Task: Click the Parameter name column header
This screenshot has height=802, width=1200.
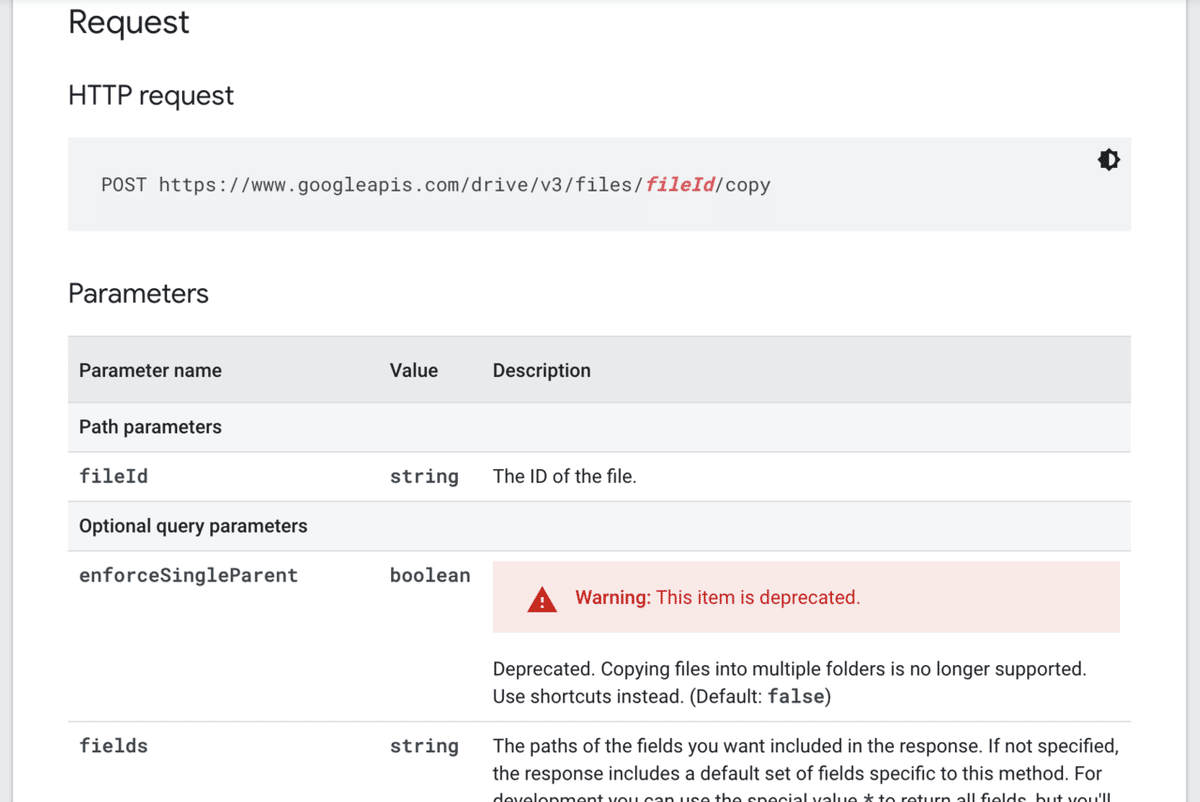Action: pos(150,370)
